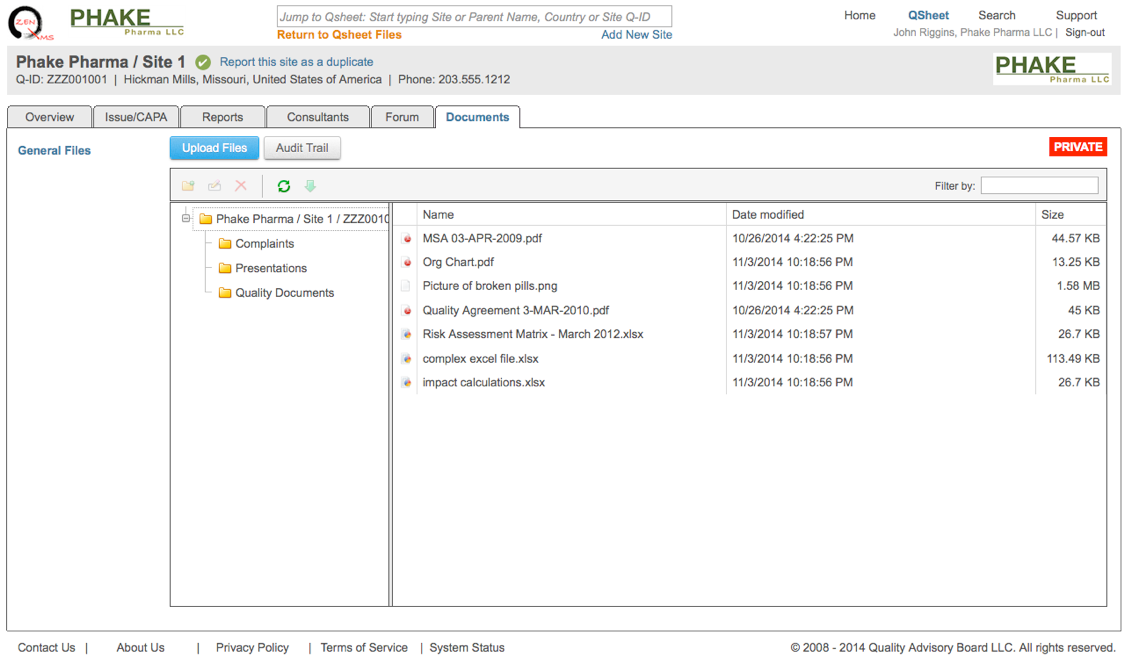Click the red X delete icon
The image size is (1125, 664).
[241, 186]
